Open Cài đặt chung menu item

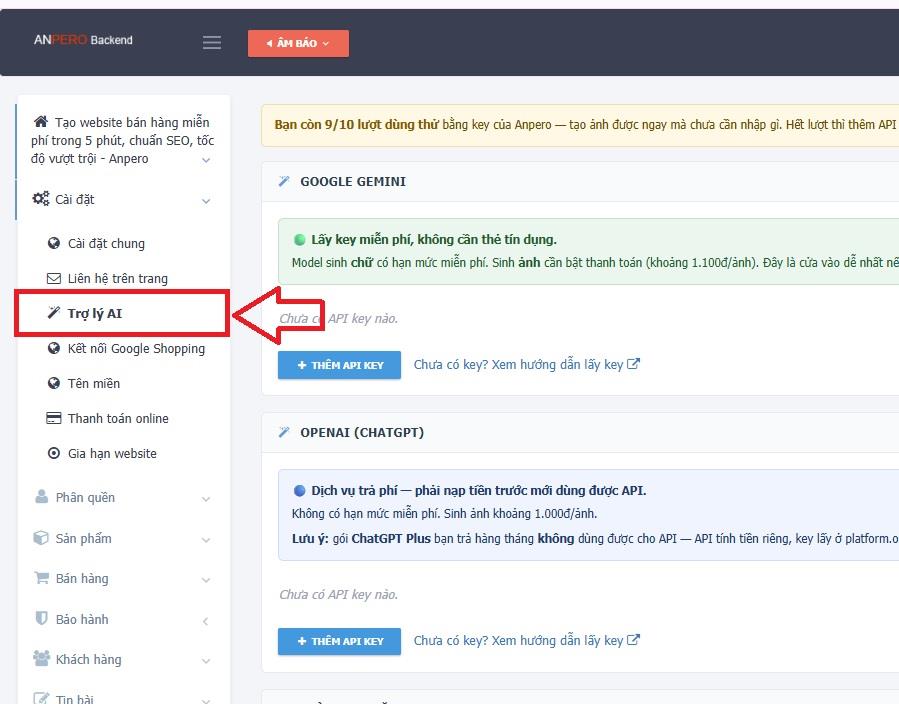106,244
